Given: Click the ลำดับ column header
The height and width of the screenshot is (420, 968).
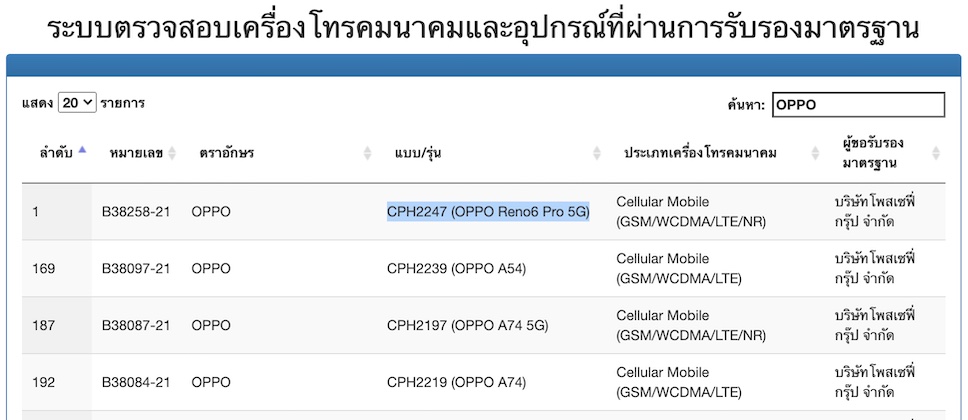Looking at the screenshot, I should tap(56, 153).
